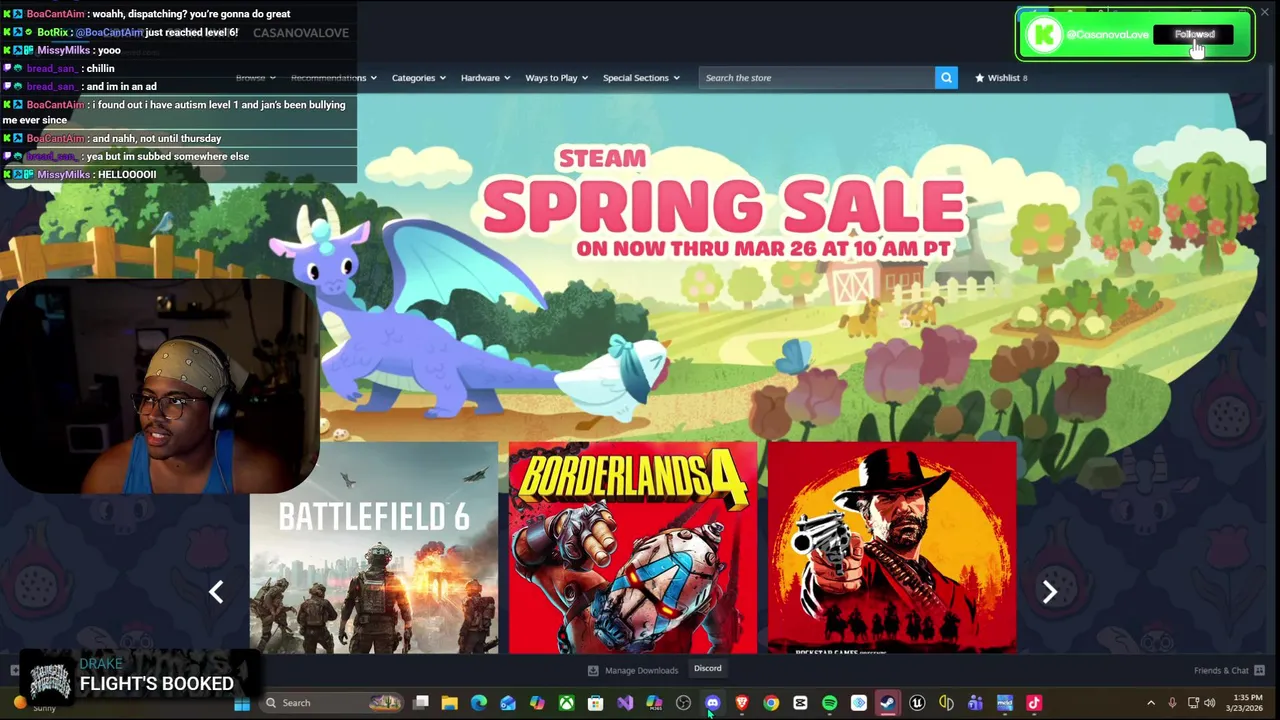
Task: Launch Brave browser from taskbar
Action: tap(741, 703)
